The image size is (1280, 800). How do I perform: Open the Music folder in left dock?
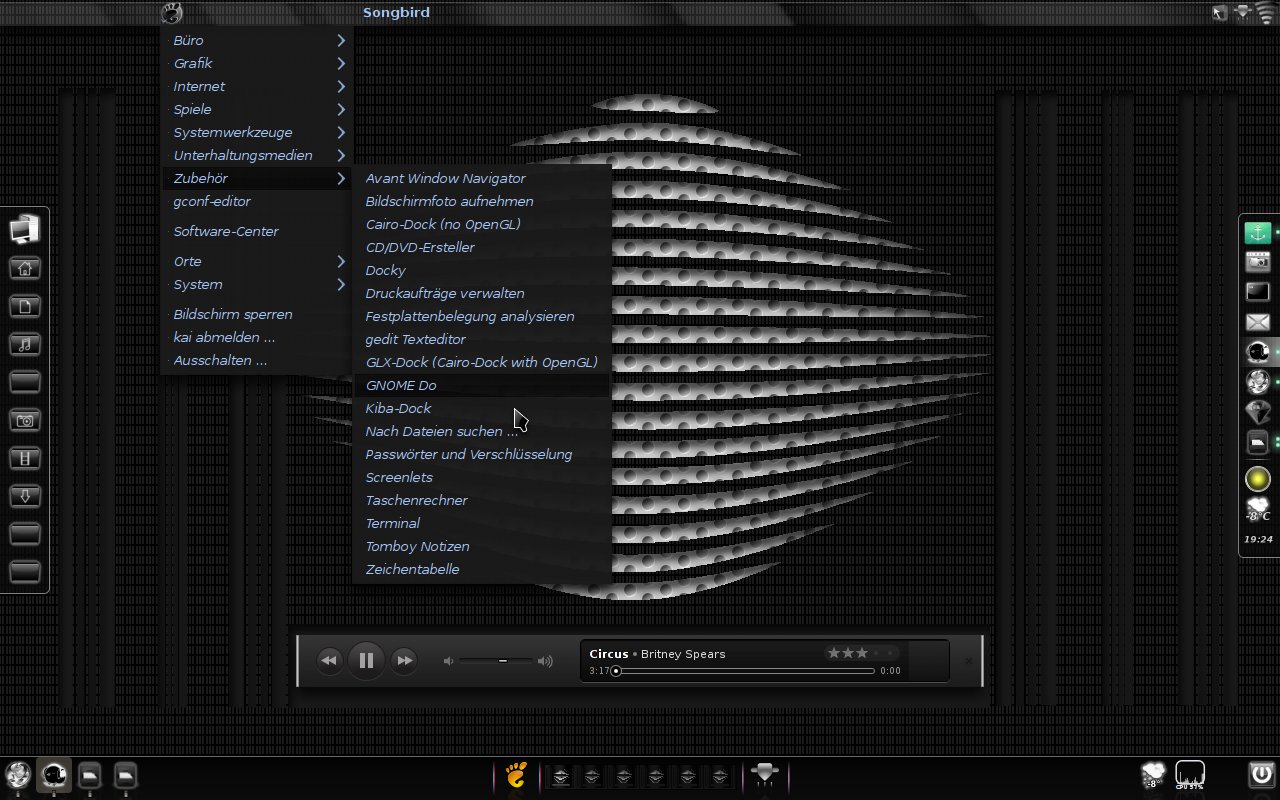pos(25,344)
